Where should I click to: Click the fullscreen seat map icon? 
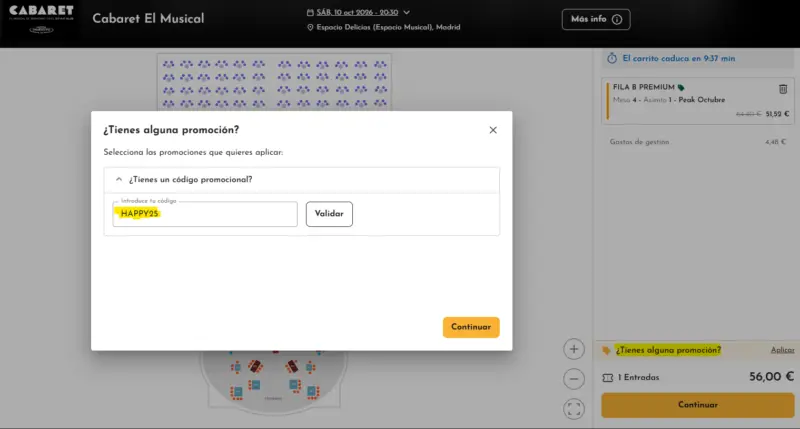coord(574,409)
